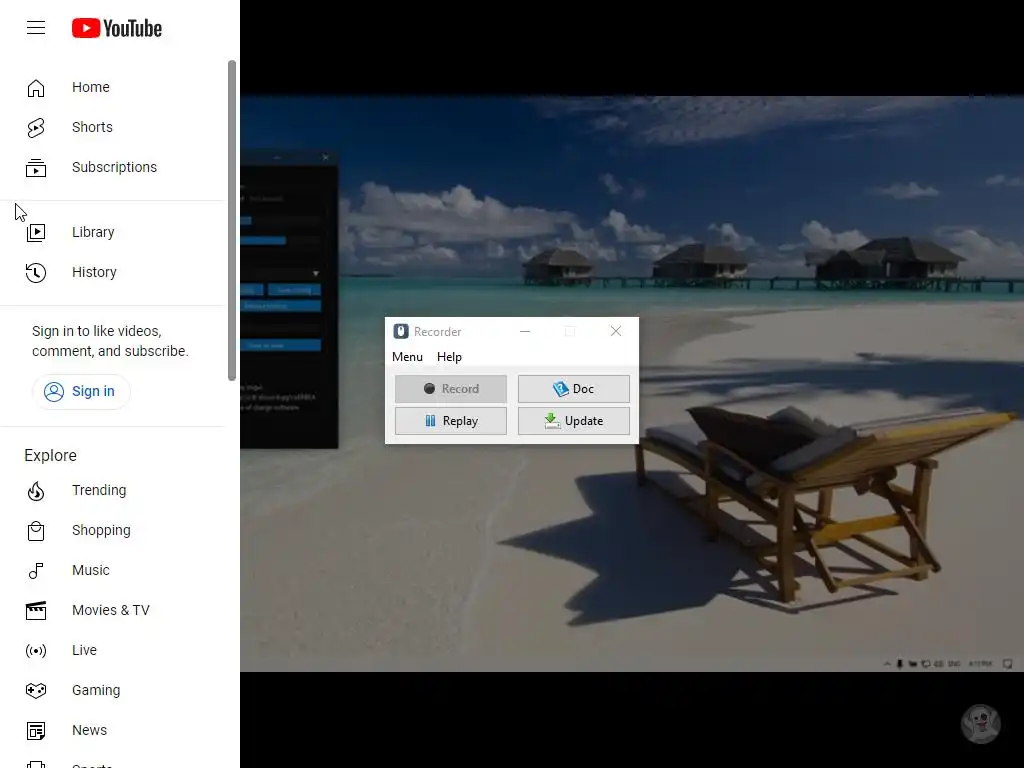The width and height of the screenshot is (1024, 768).
Task: Click the sidebar vertical scrollbar
Action: tap(232, 220)
